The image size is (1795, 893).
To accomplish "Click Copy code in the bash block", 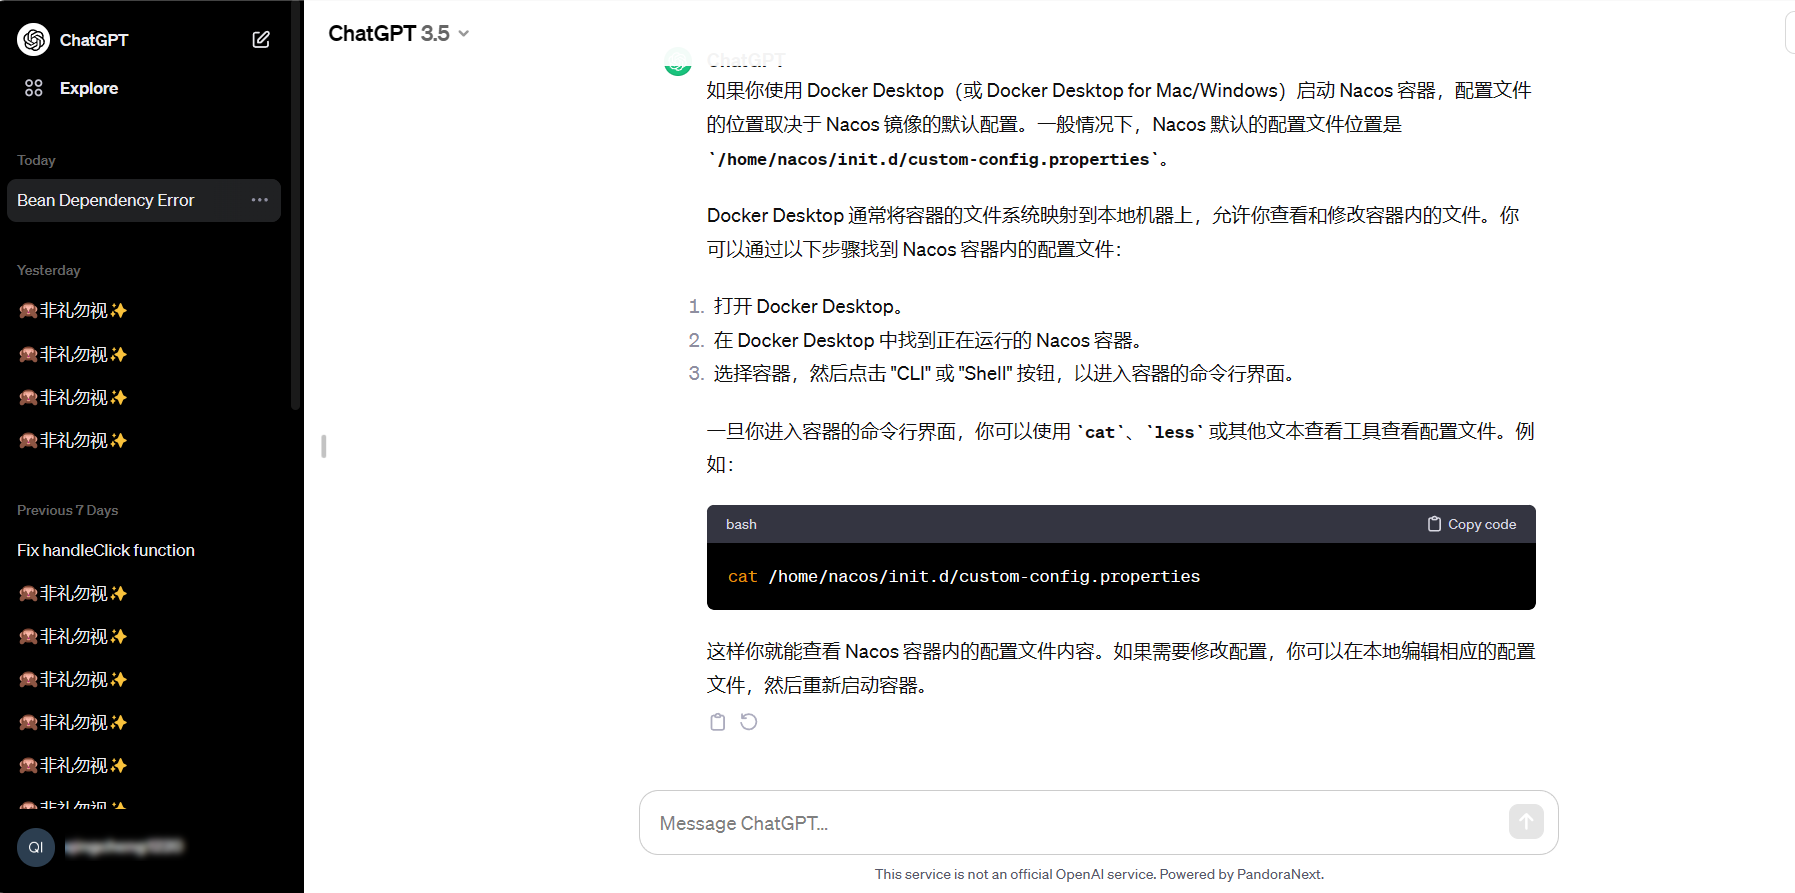I will pos(1472,524).
